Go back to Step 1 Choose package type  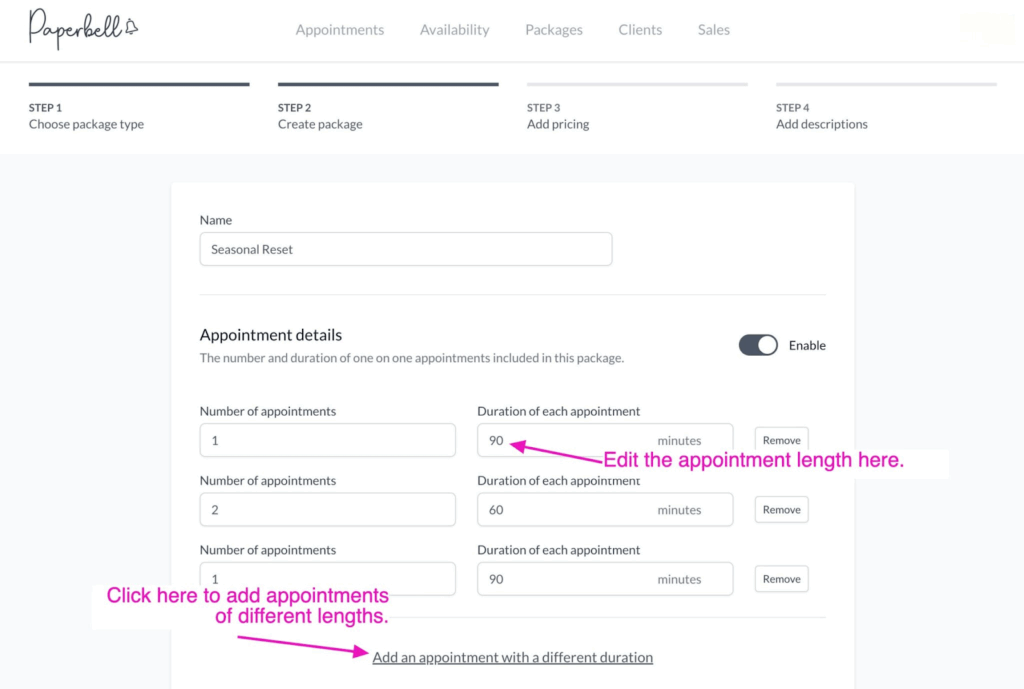[x=86, y=116]
